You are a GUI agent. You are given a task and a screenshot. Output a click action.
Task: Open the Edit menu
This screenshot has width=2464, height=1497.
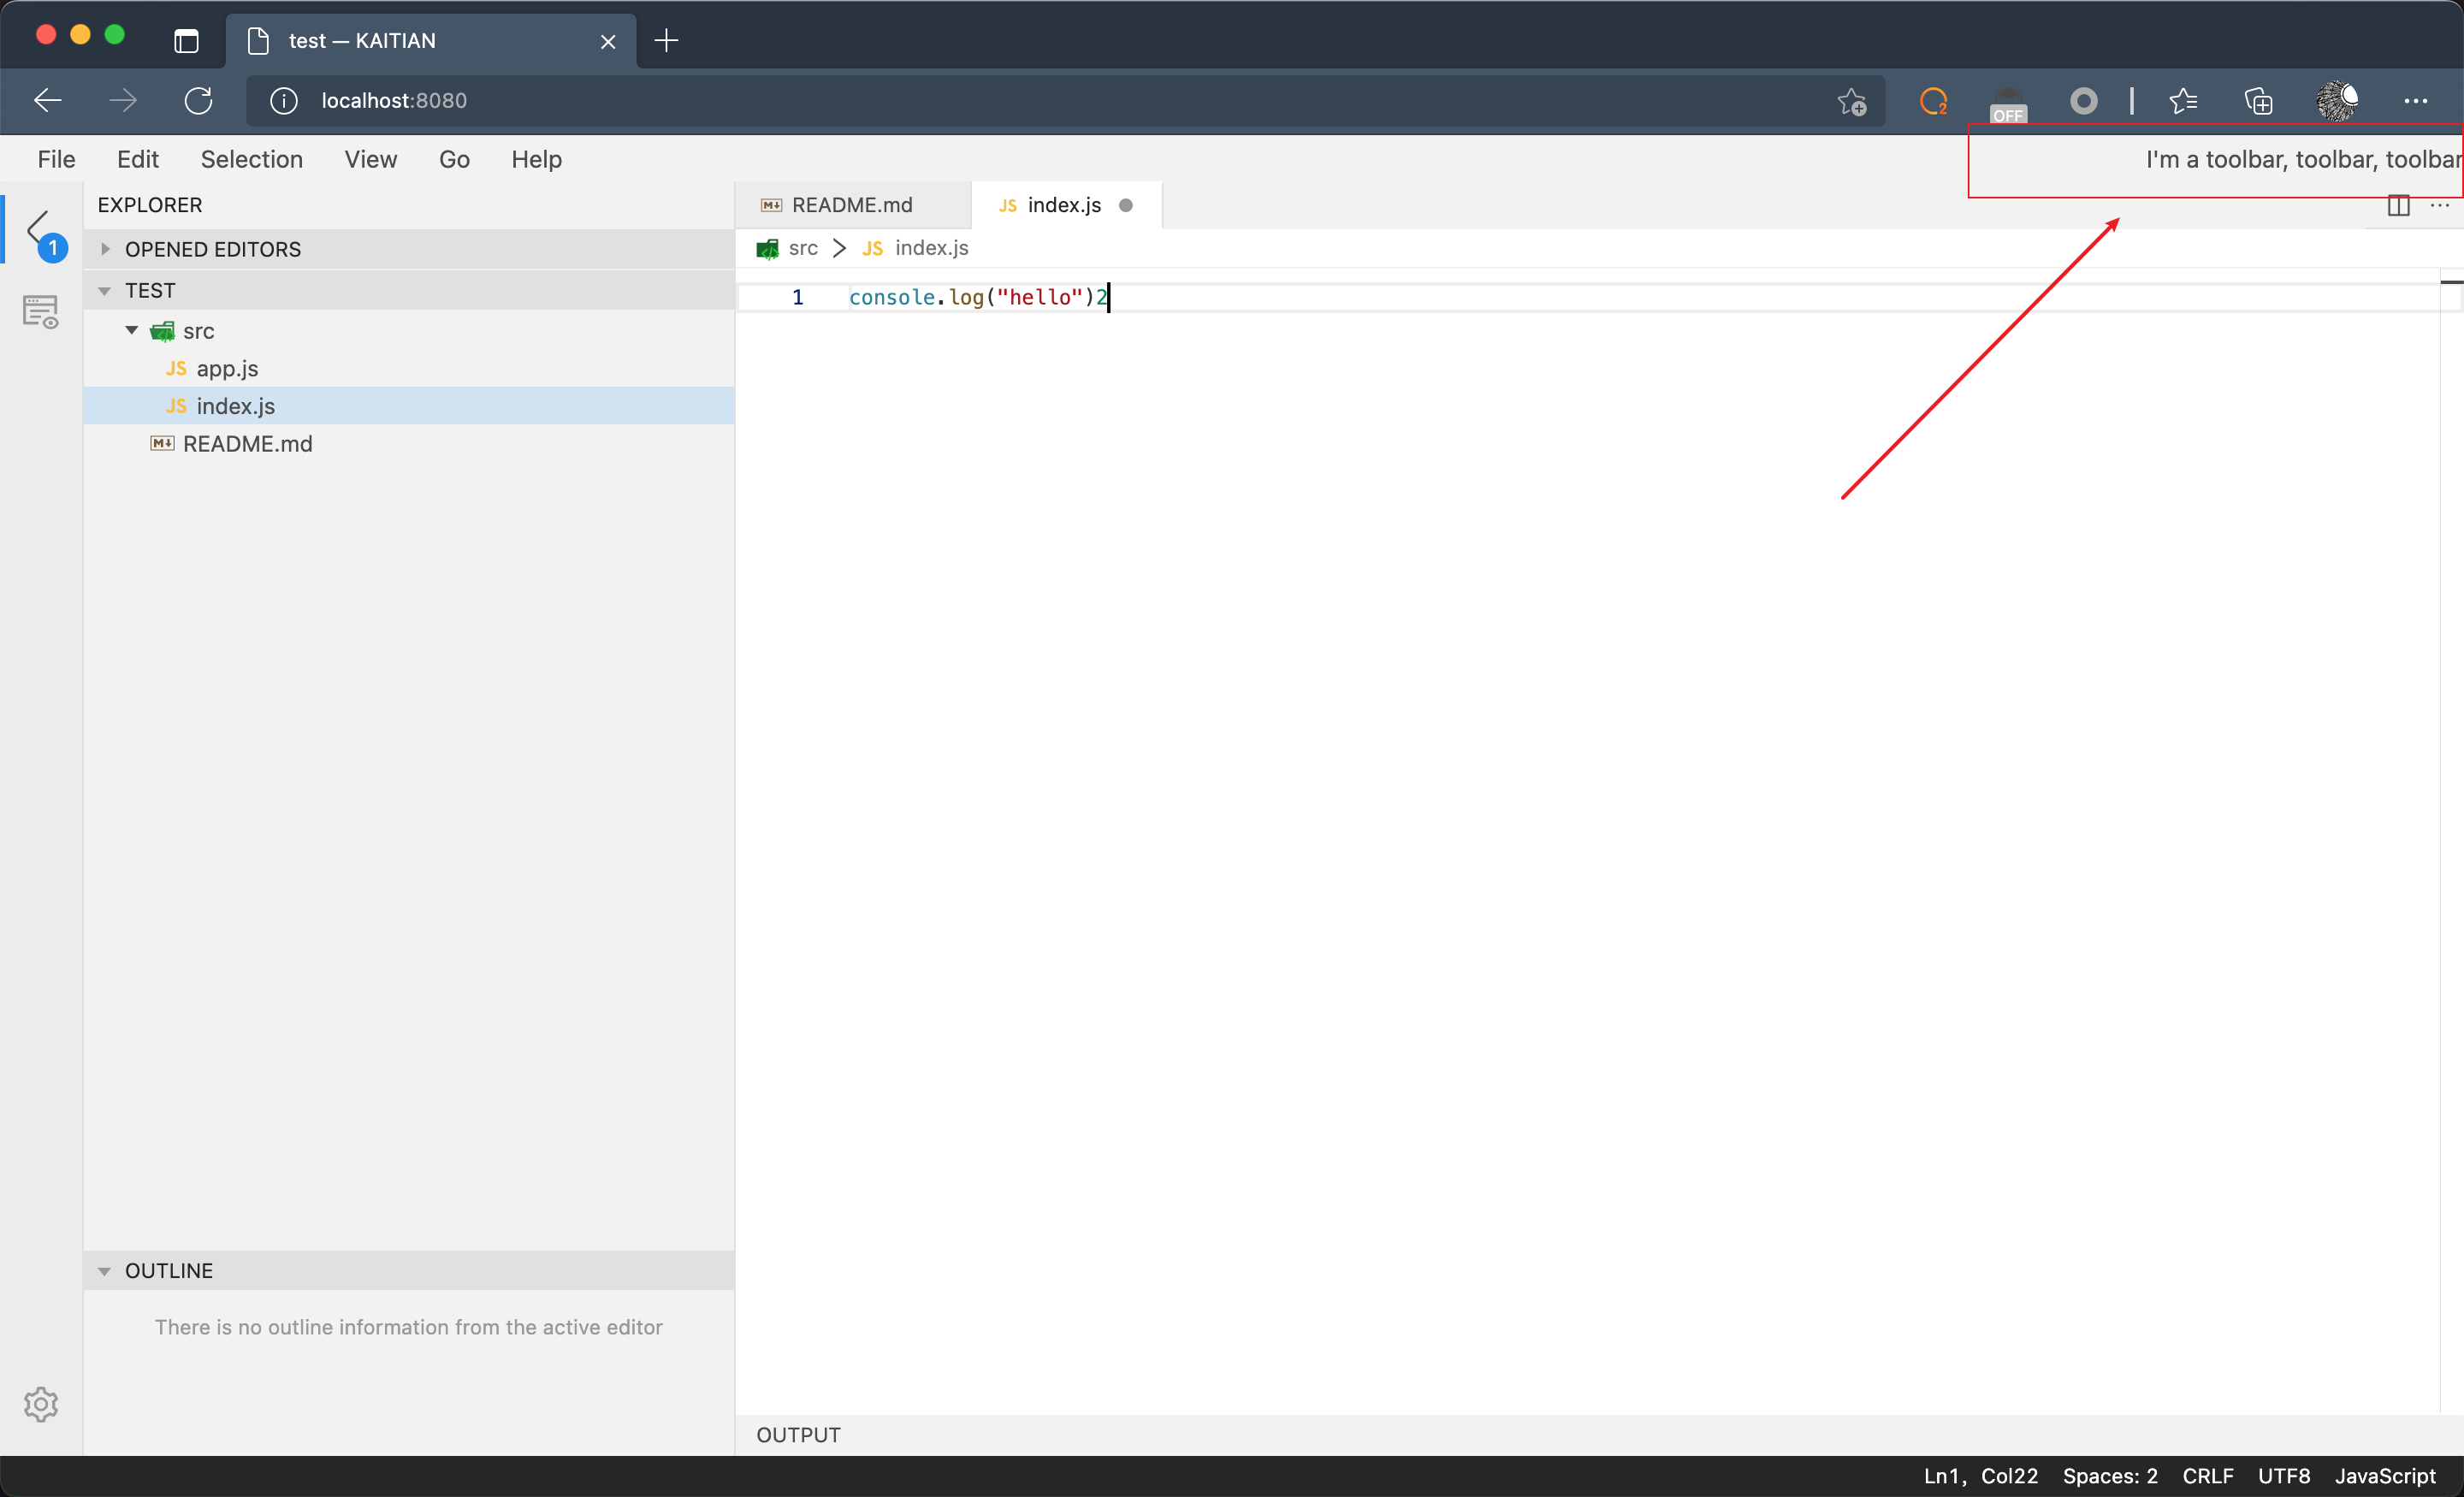(x=138, y=159)
